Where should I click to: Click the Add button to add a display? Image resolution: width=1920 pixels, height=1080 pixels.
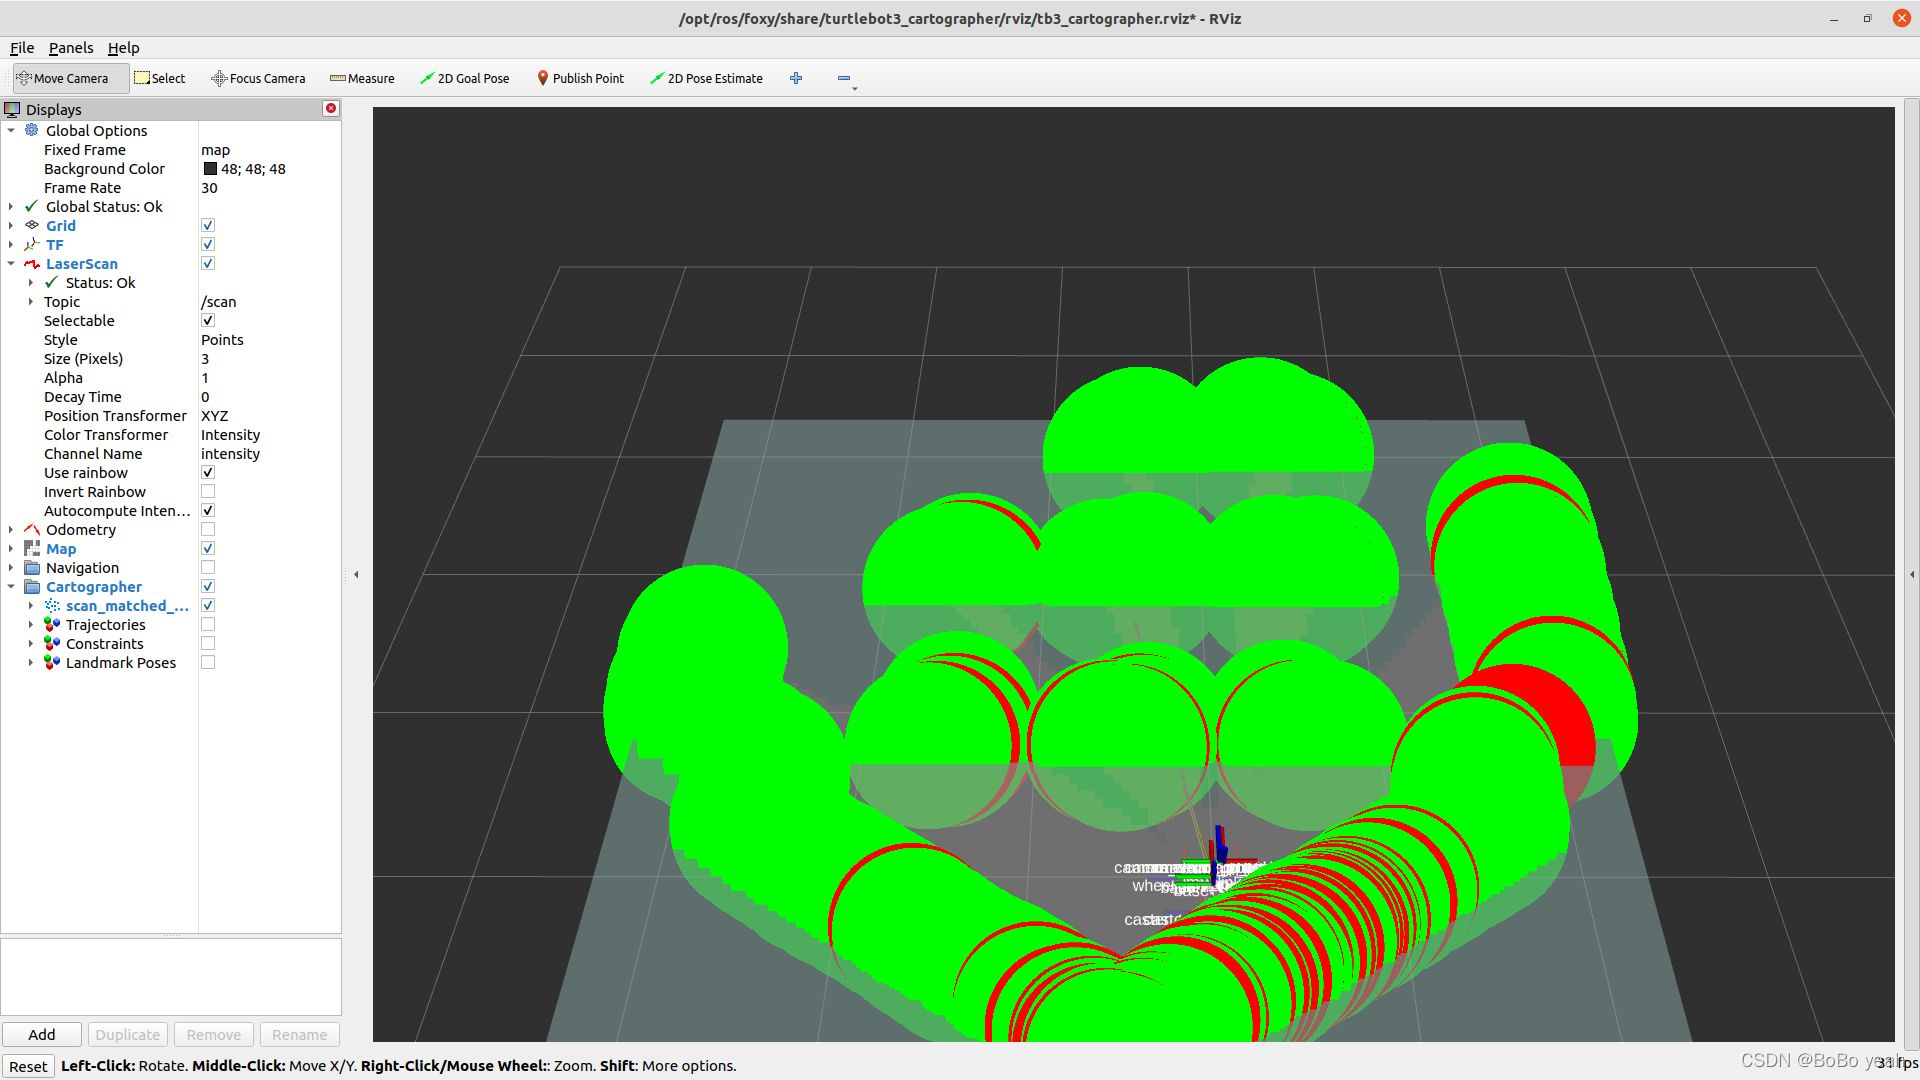[41, 1034]
